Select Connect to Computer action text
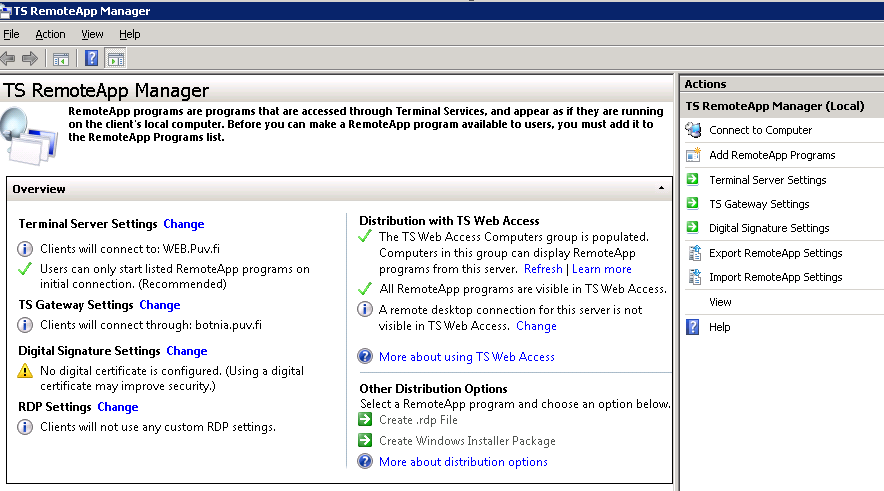Viewport: 884px width, 491px height. (761, 130)
